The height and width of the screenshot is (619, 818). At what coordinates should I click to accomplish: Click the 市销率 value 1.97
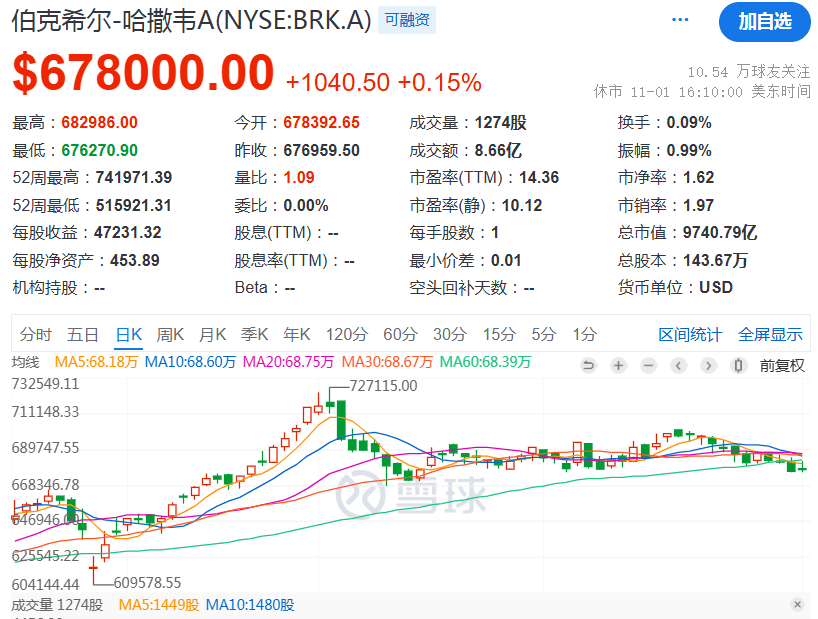point(699,205)
